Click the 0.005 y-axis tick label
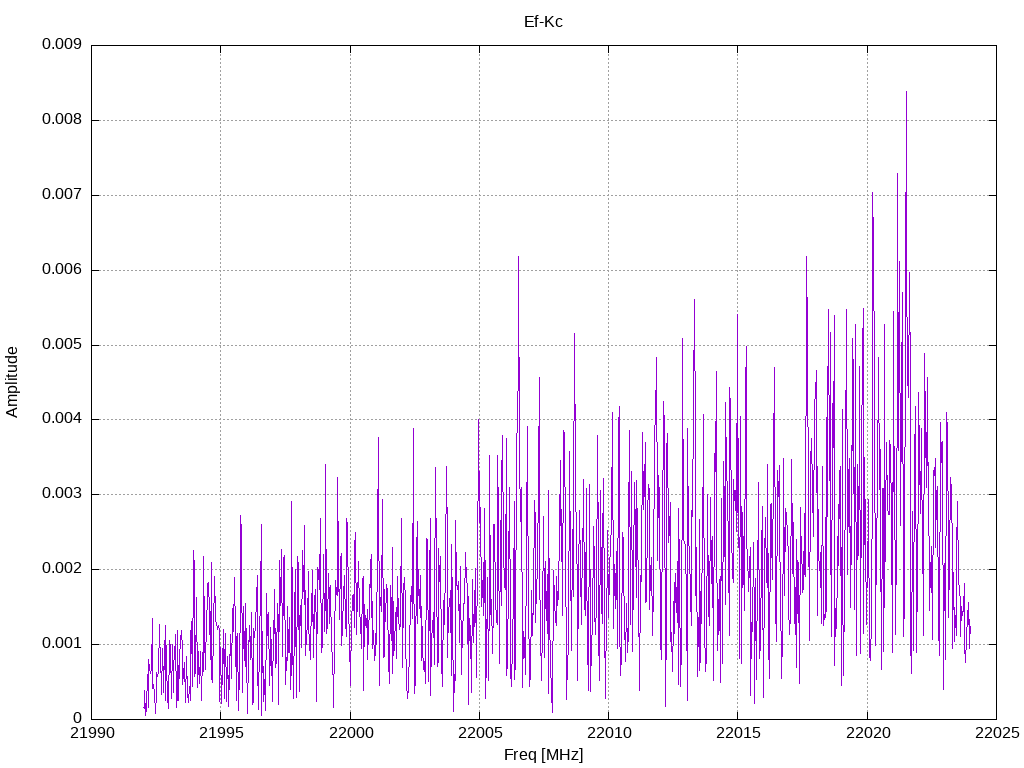 point(62,345)
